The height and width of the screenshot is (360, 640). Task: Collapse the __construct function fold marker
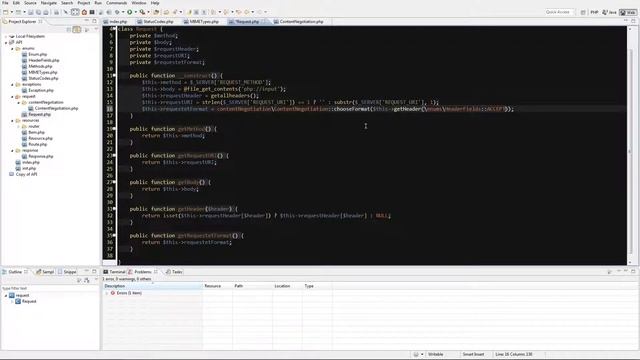[114, 76]
